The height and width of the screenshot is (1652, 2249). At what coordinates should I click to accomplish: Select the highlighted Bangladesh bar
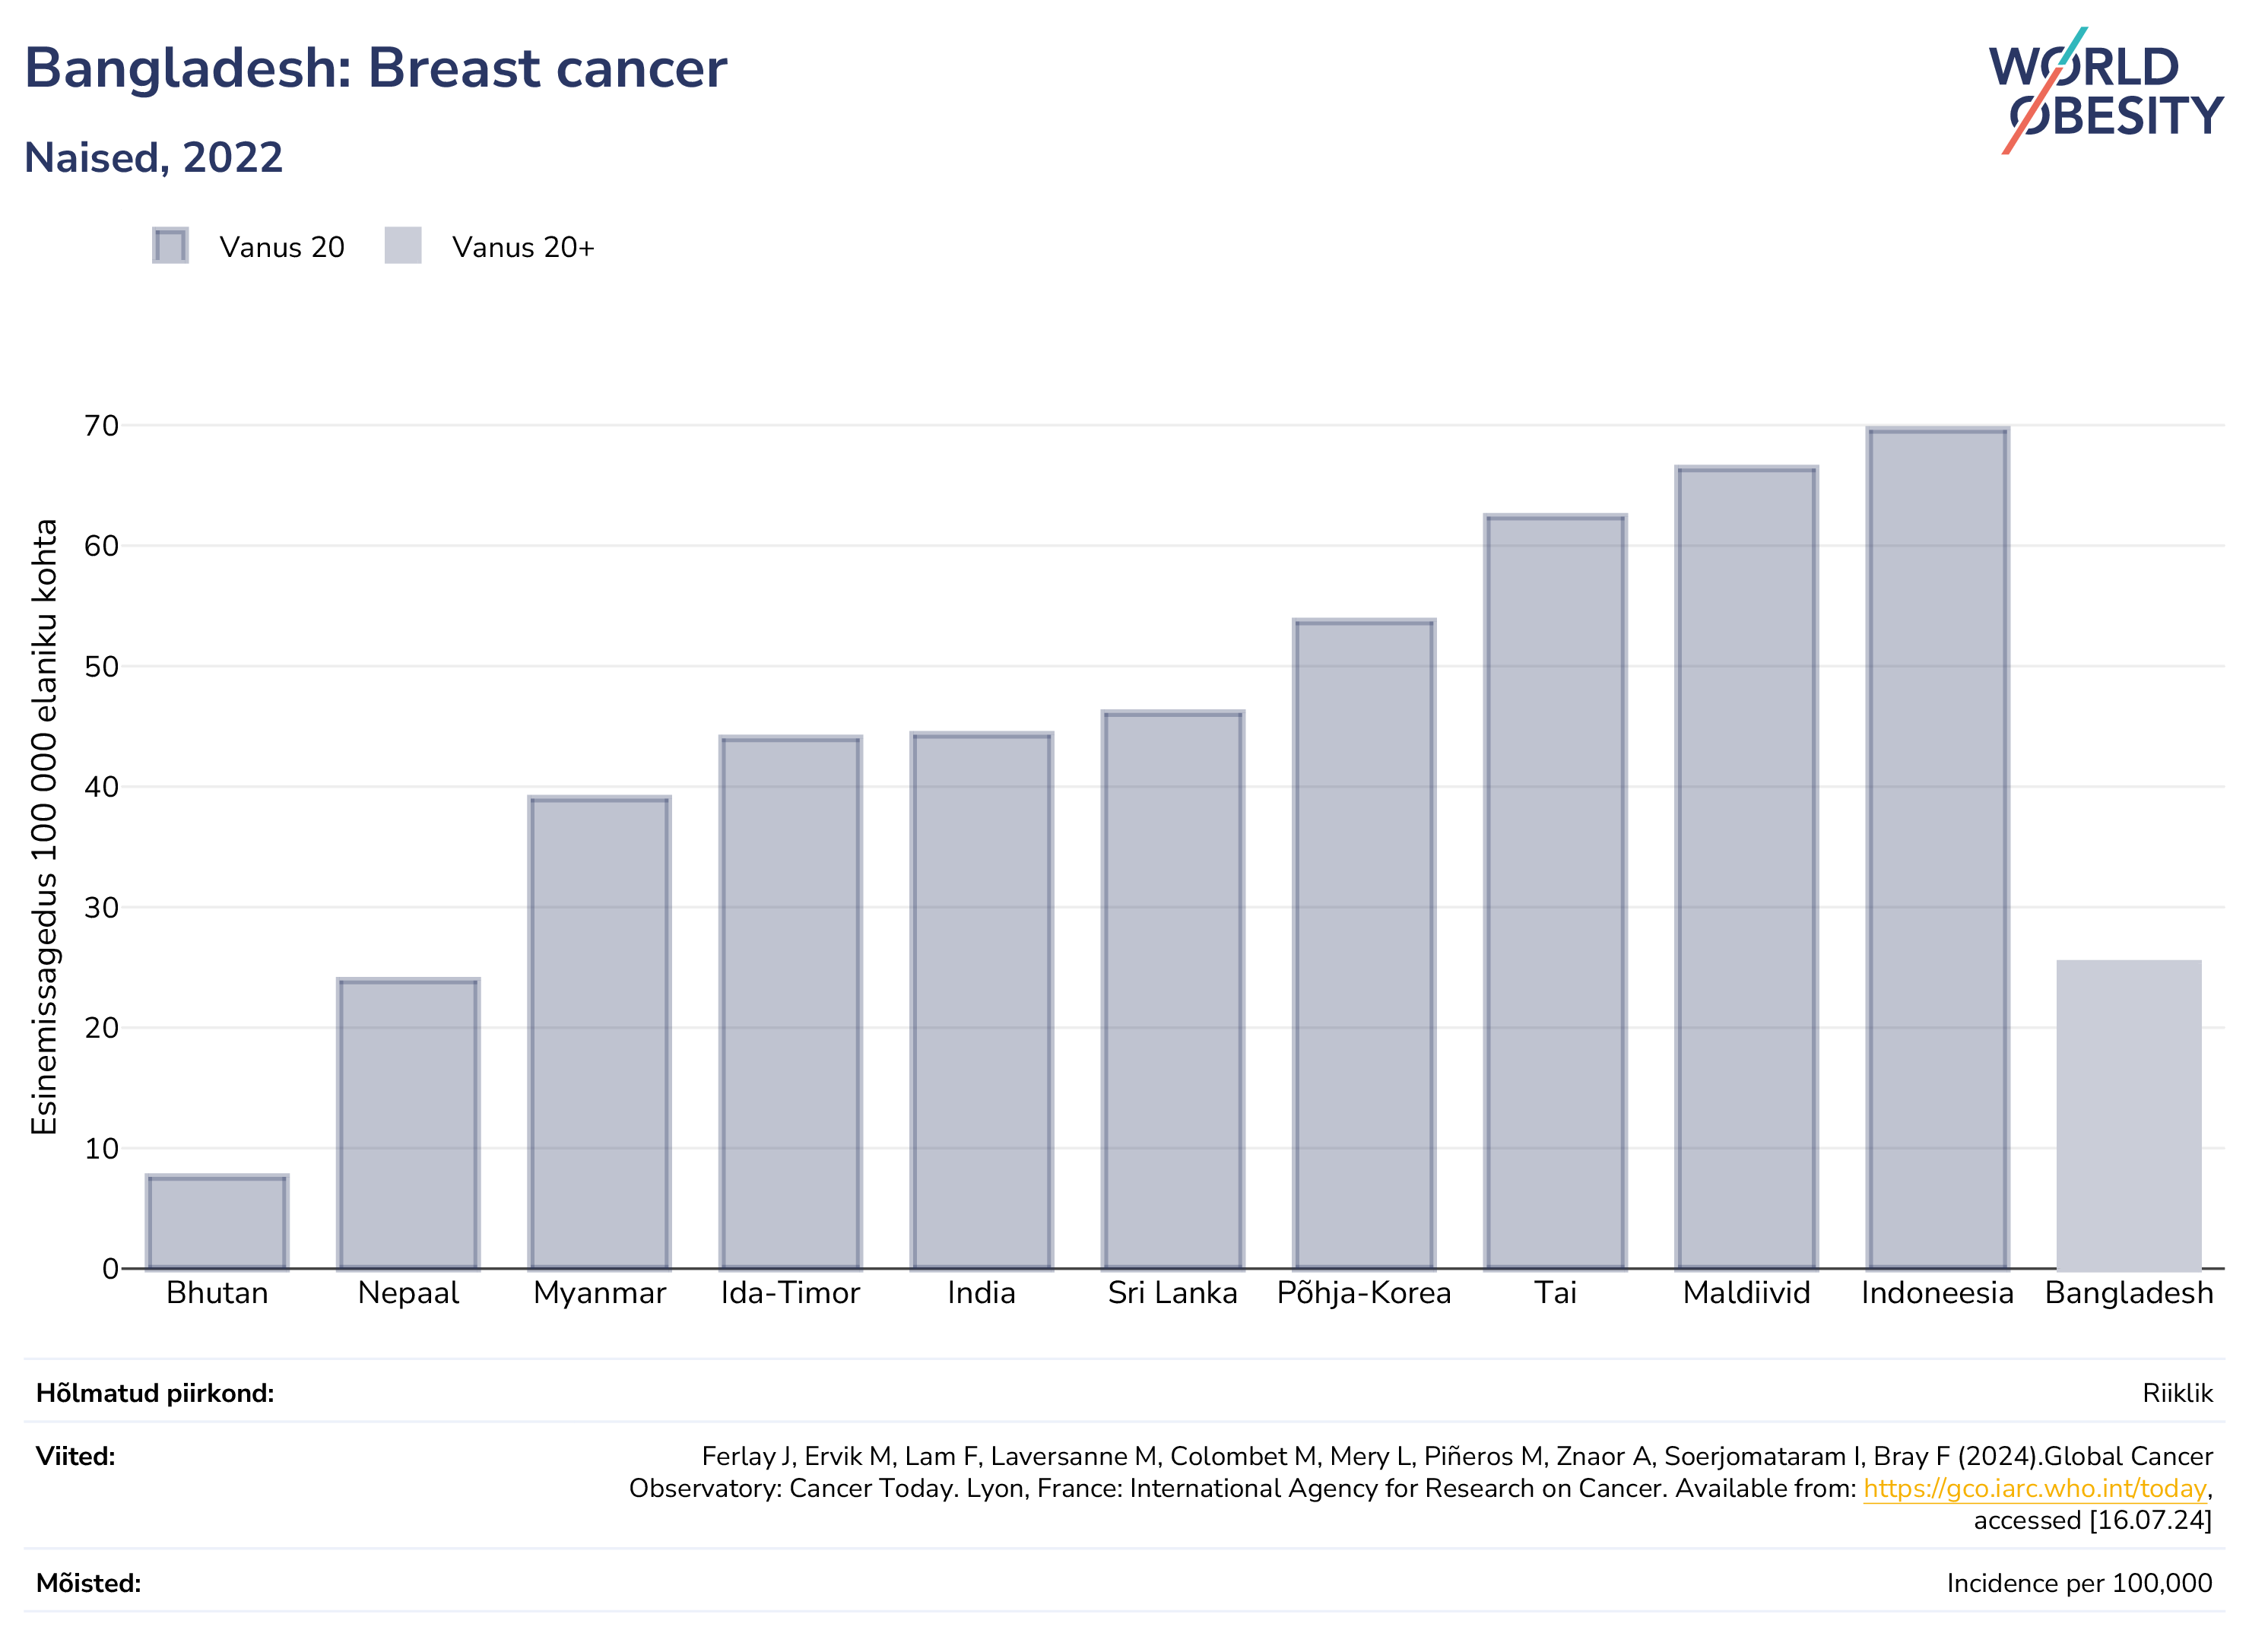(2129, 1115)
